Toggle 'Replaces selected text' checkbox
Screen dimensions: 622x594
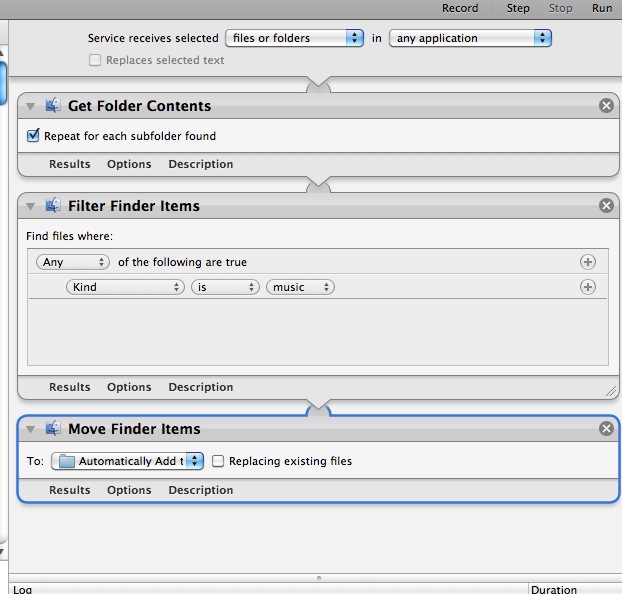(x=95, y=60)
